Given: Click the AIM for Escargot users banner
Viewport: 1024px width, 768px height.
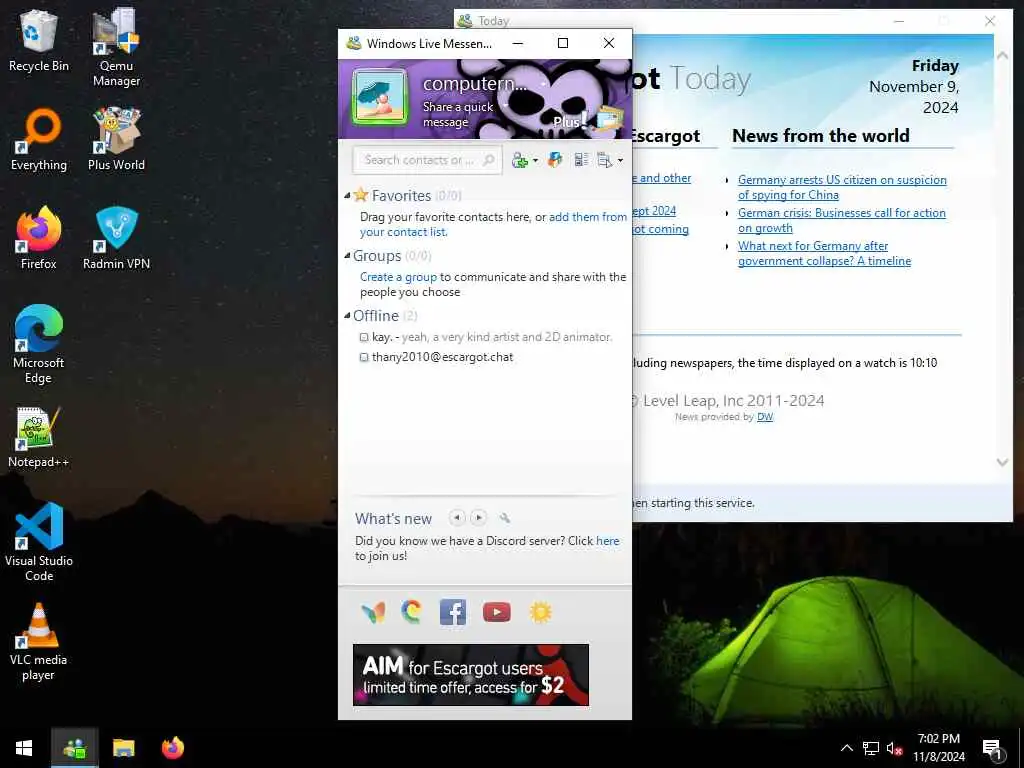Looking at the screenshot, I should (471, 675).
